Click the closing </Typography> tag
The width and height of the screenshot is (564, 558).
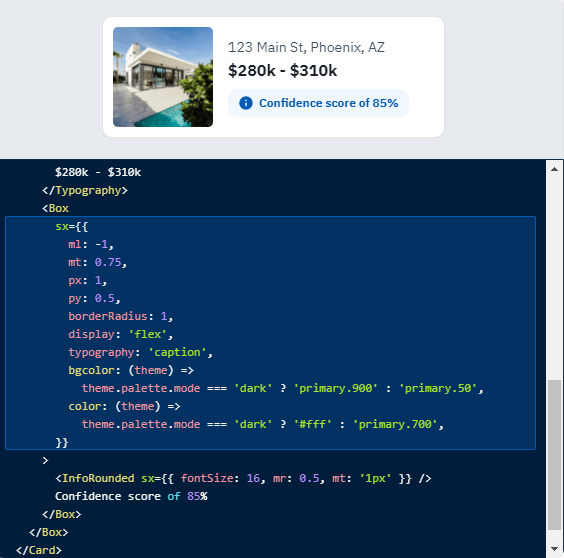pos(85,190)
